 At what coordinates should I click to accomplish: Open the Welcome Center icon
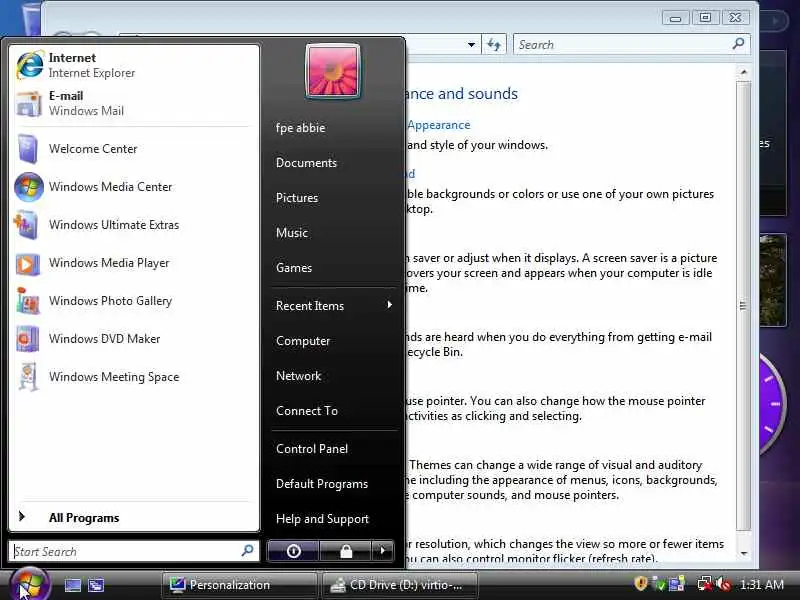(28, 149)
